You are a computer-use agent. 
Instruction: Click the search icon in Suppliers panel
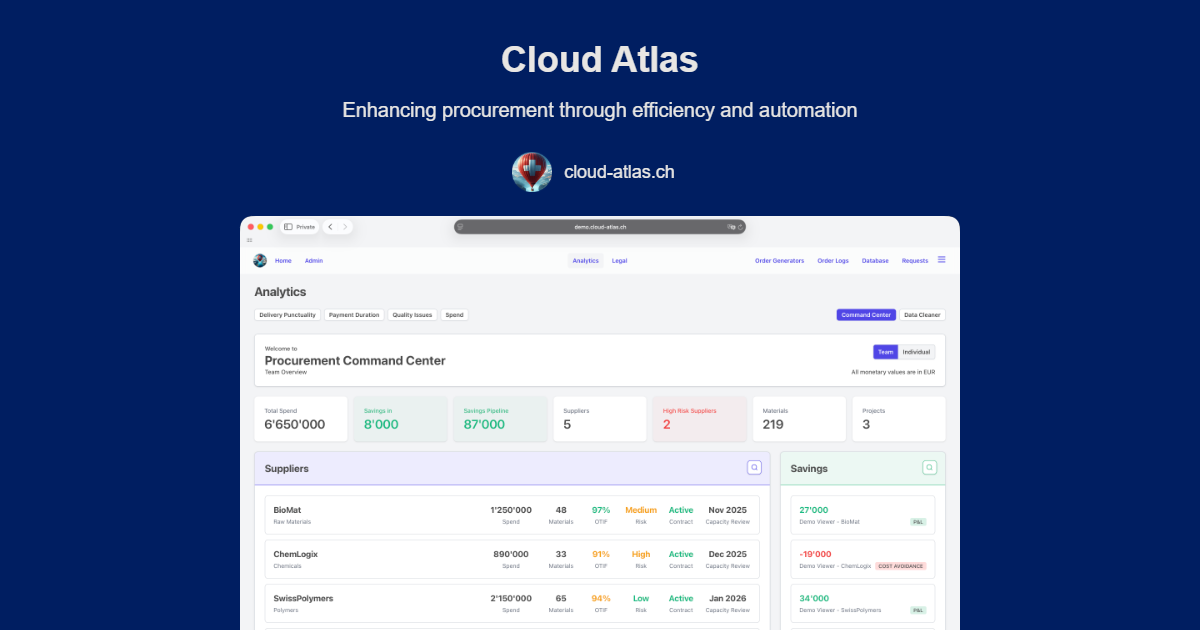754,467
